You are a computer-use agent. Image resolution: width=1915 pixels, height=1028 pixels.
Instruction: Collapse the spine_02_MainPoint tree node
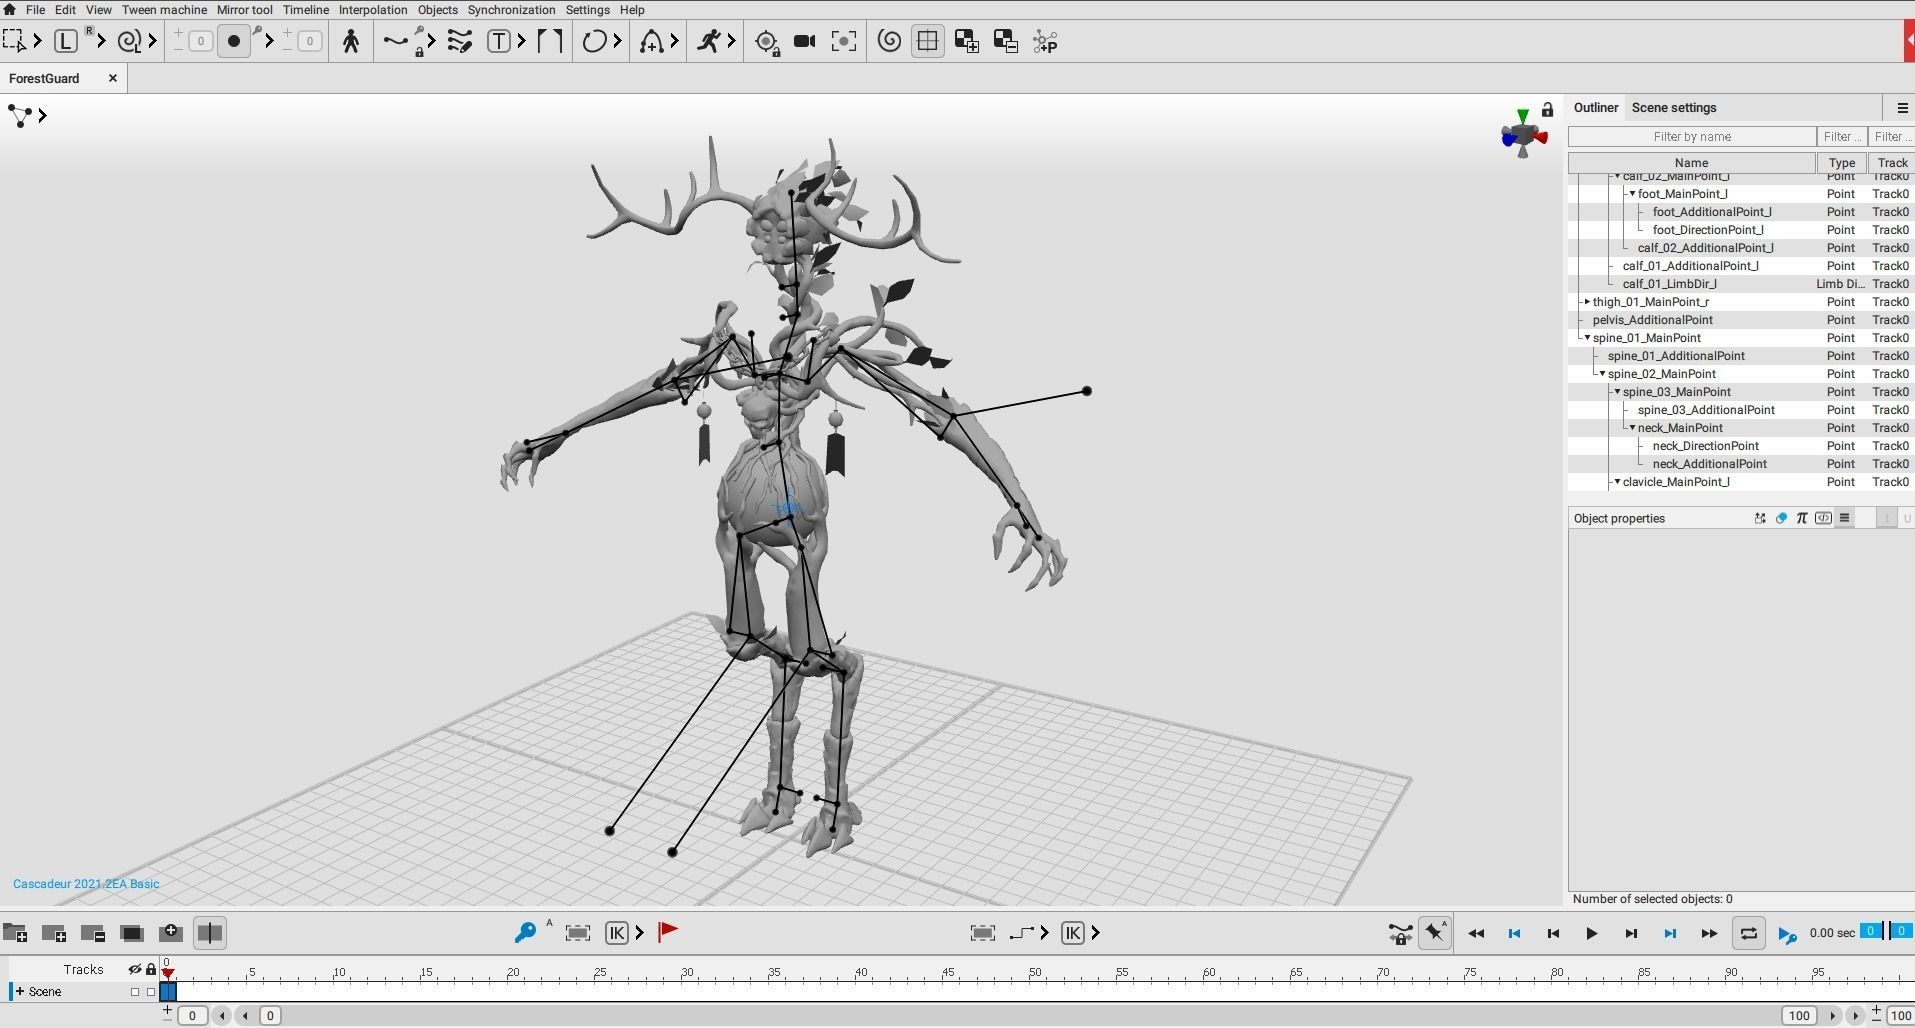click(x=1602, y=374)
